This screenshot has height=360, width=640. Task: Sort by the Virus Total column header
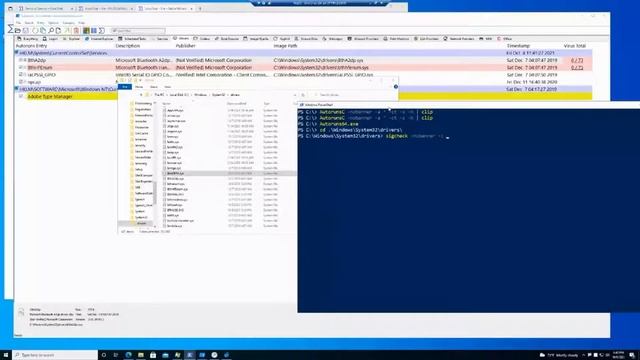(575, 46)
